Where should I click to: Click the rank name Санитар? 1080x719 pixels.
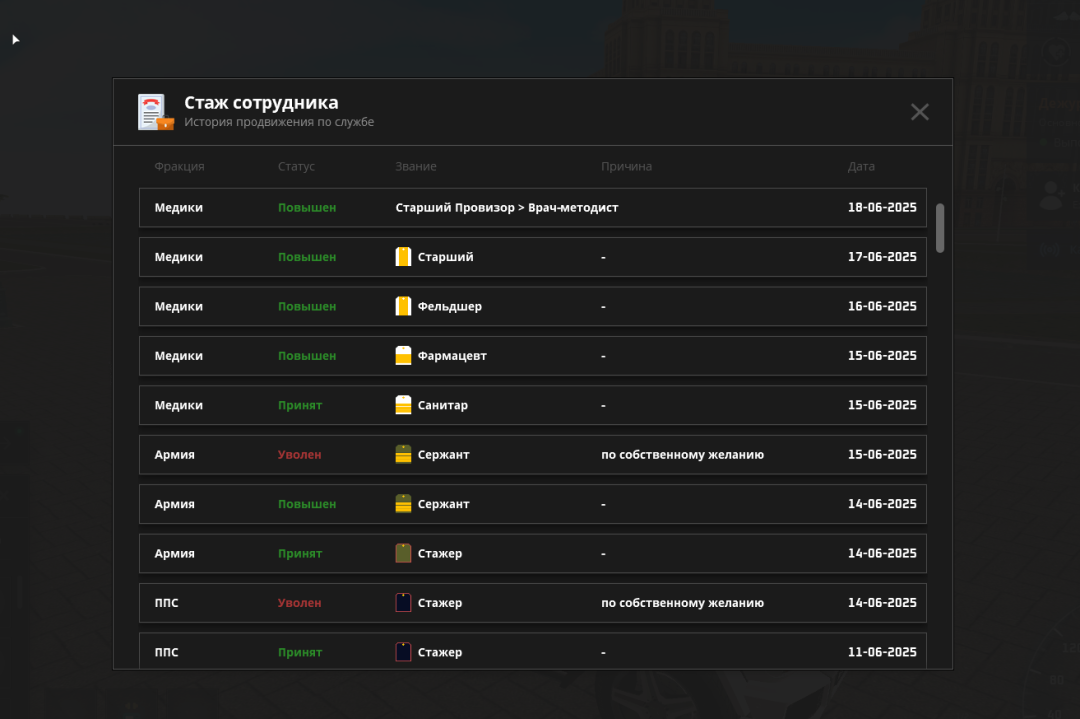pos(443,405)
